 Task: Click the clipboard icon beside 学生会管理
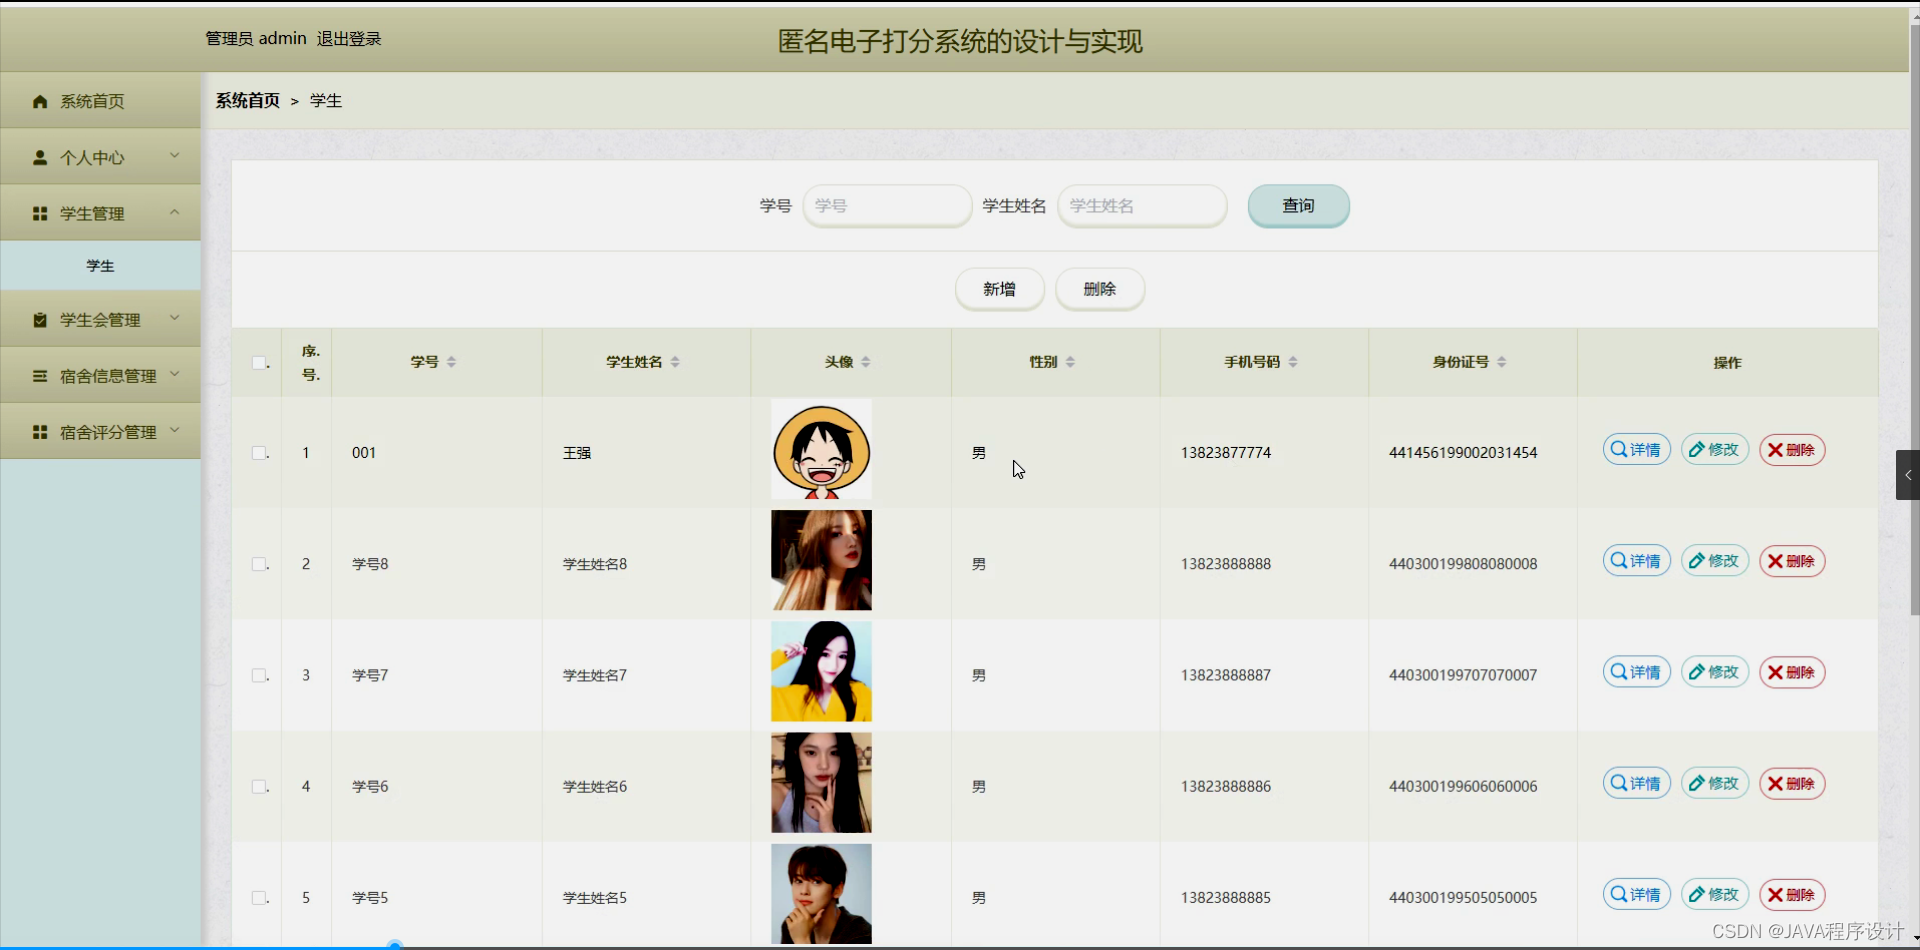(40, 320)
